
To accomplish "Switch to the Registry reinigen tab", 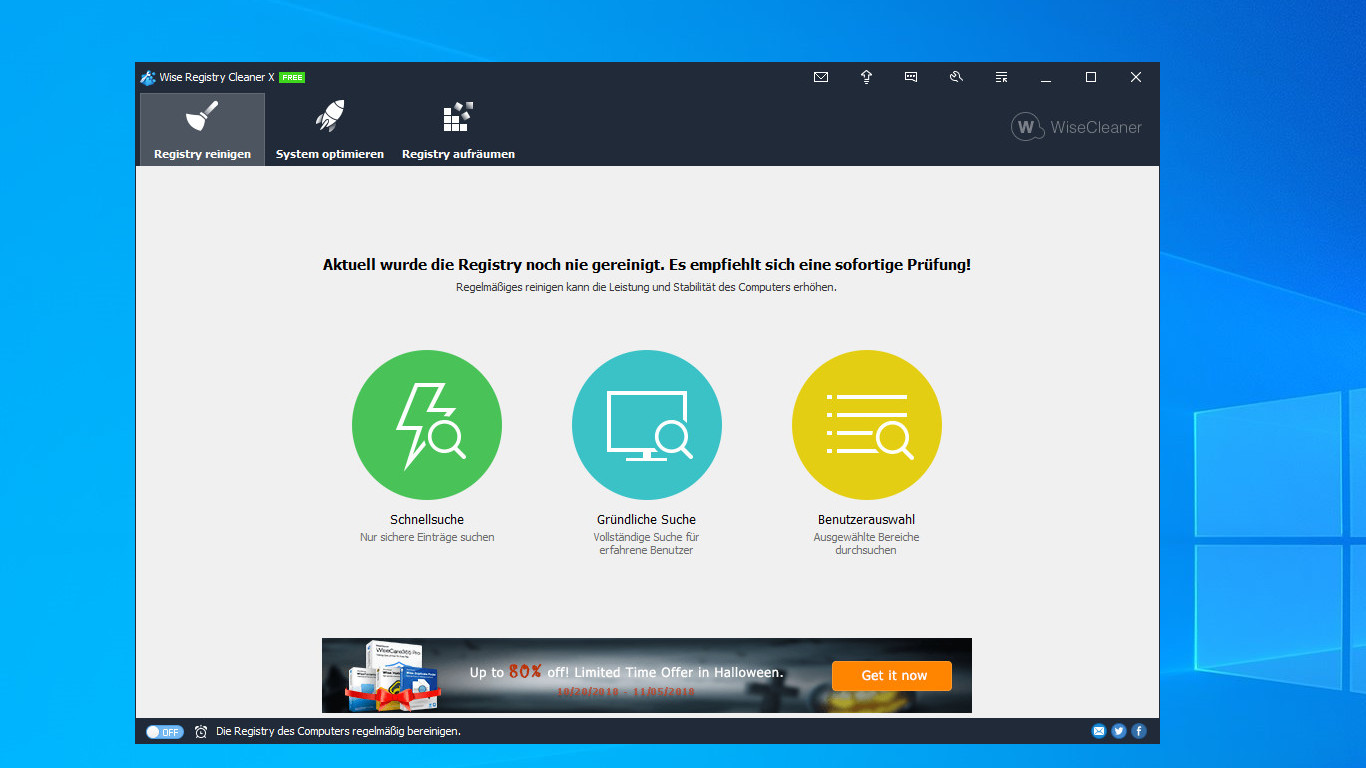I will pyautogui.click(x=202, y=129).
